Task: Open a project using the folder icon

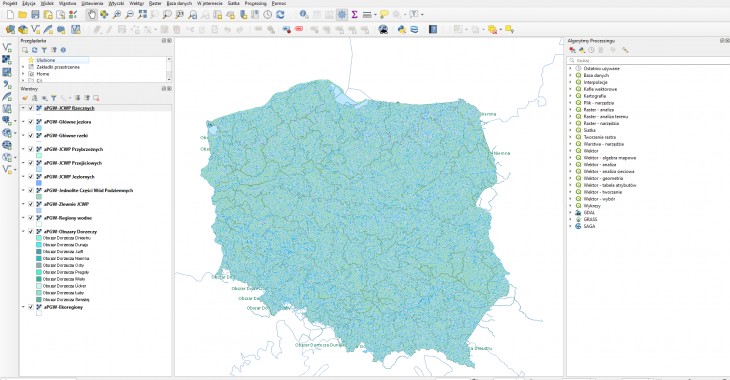Action: 22,15
